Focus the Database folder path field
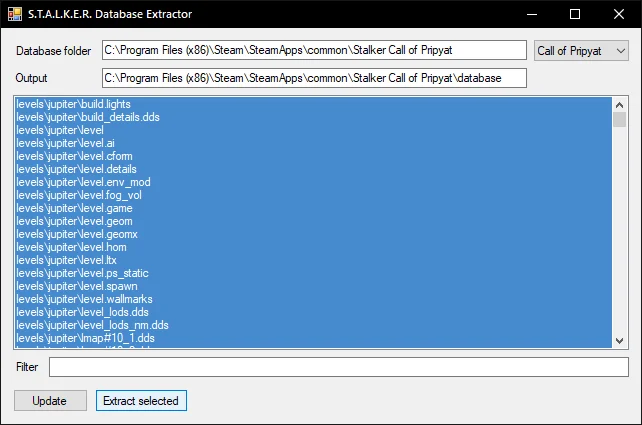 pyautogui.click(x=314, y=50)
